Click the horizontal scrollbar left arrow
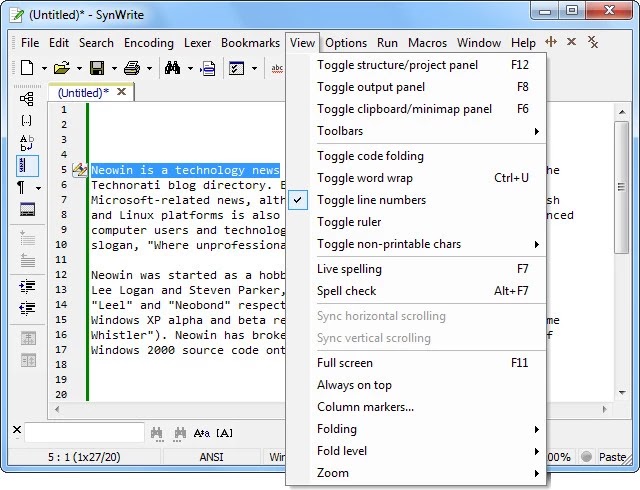This screenshot has height=490, width=640. (57, 409)
